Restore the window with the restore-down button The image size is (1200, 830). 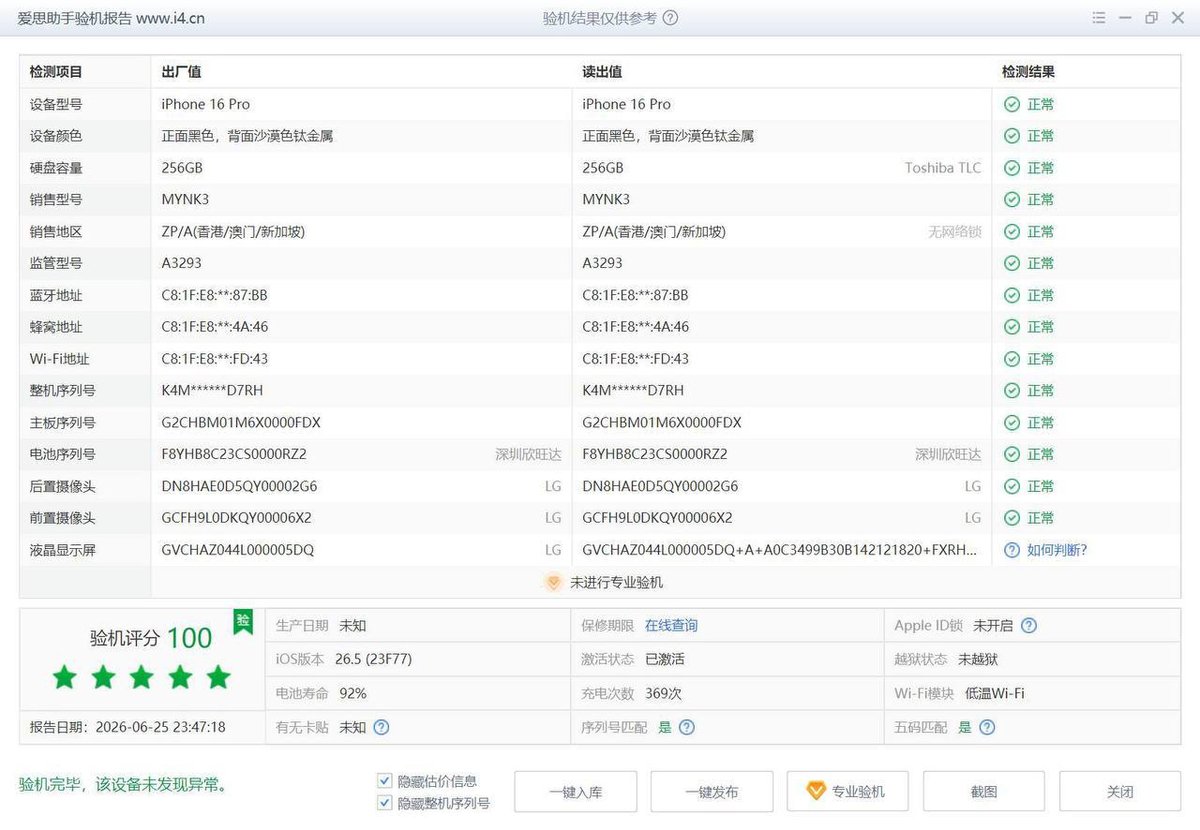1152,18
